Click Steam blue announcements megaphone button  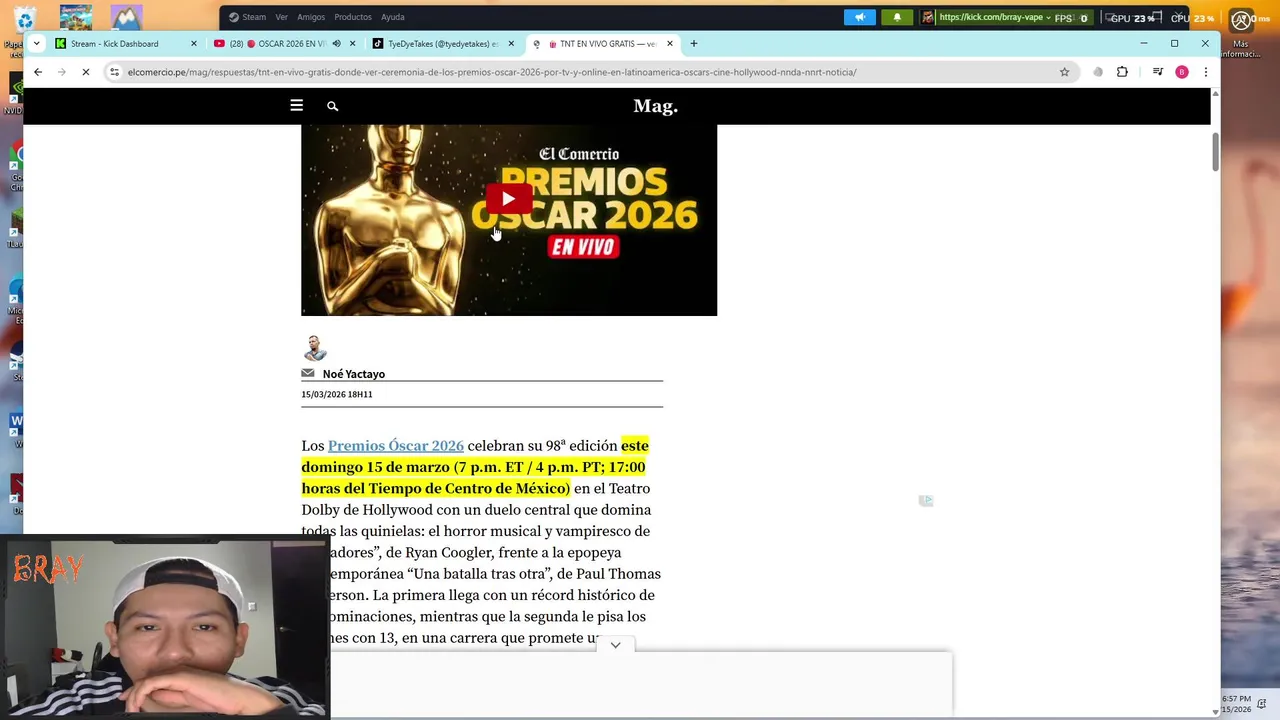[859, 17]
